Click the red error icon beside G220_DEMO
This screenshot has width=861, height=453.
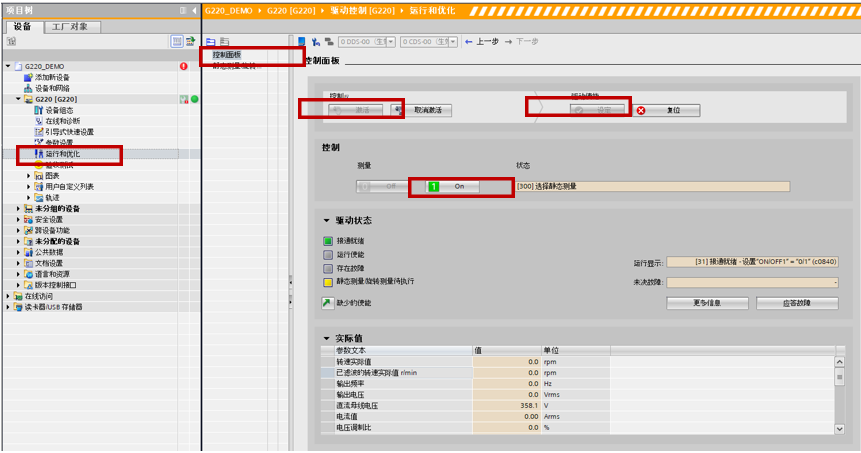point(183,66)
